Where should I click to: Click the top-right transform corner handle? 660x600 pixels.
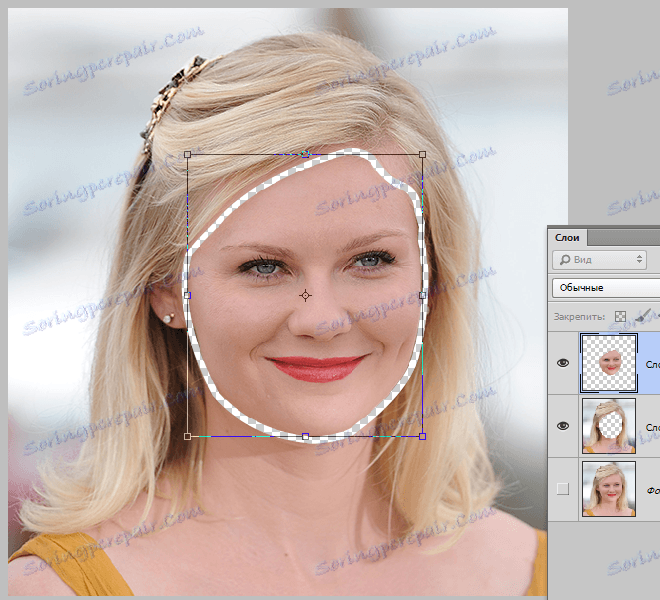coord(423,155)
